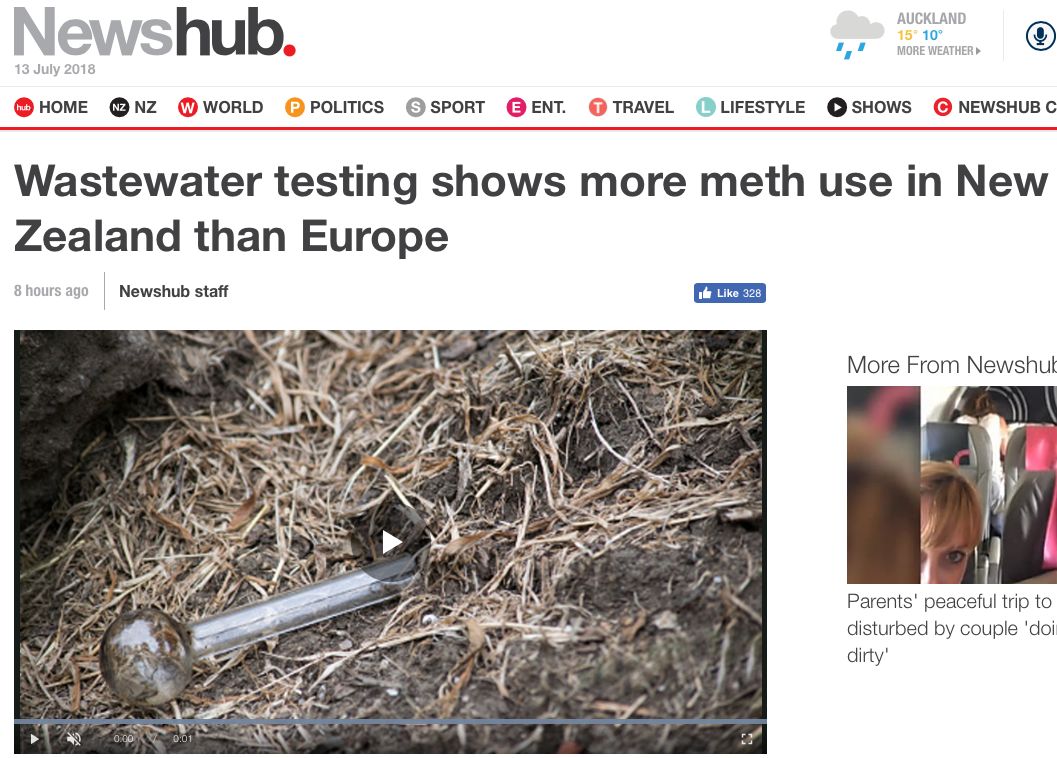Click play in the video control bar
The image size is (1057, 758).
click(34, 738)
